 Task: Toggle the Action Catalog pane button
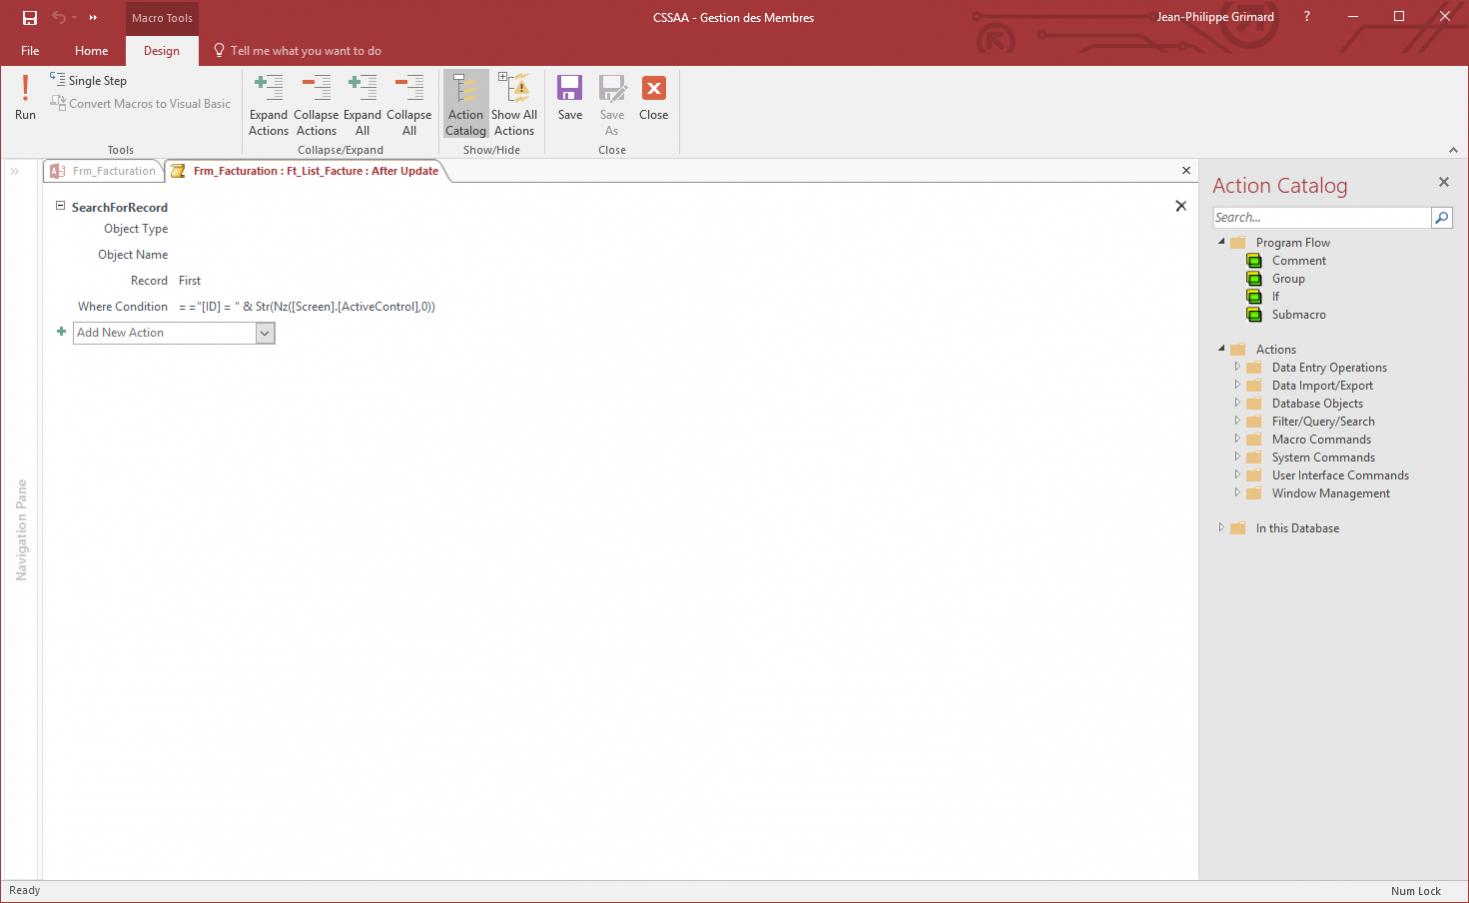[466, 104]
